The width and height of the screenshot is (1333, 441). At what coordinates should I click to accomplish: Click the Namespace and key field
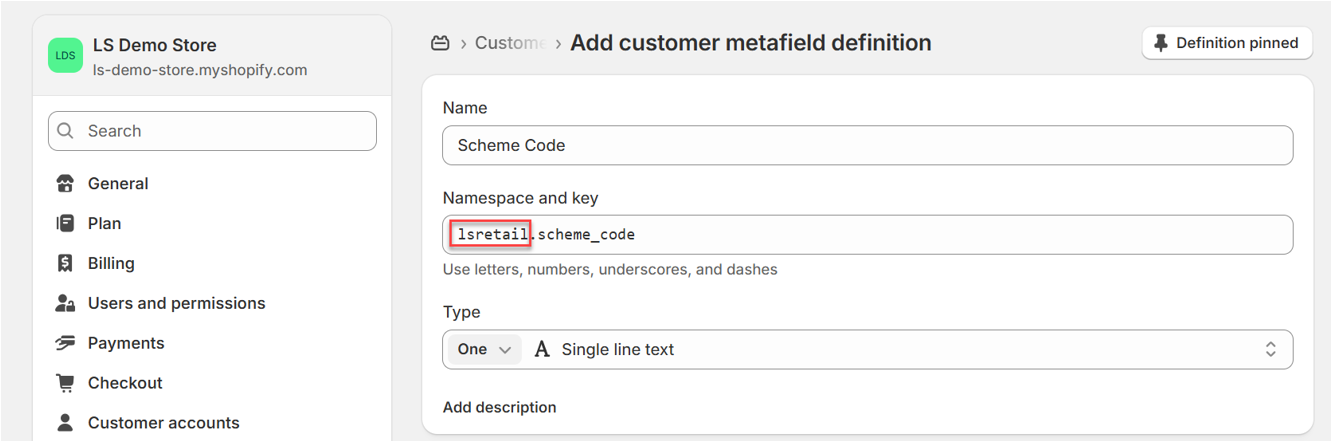point(900,235)
